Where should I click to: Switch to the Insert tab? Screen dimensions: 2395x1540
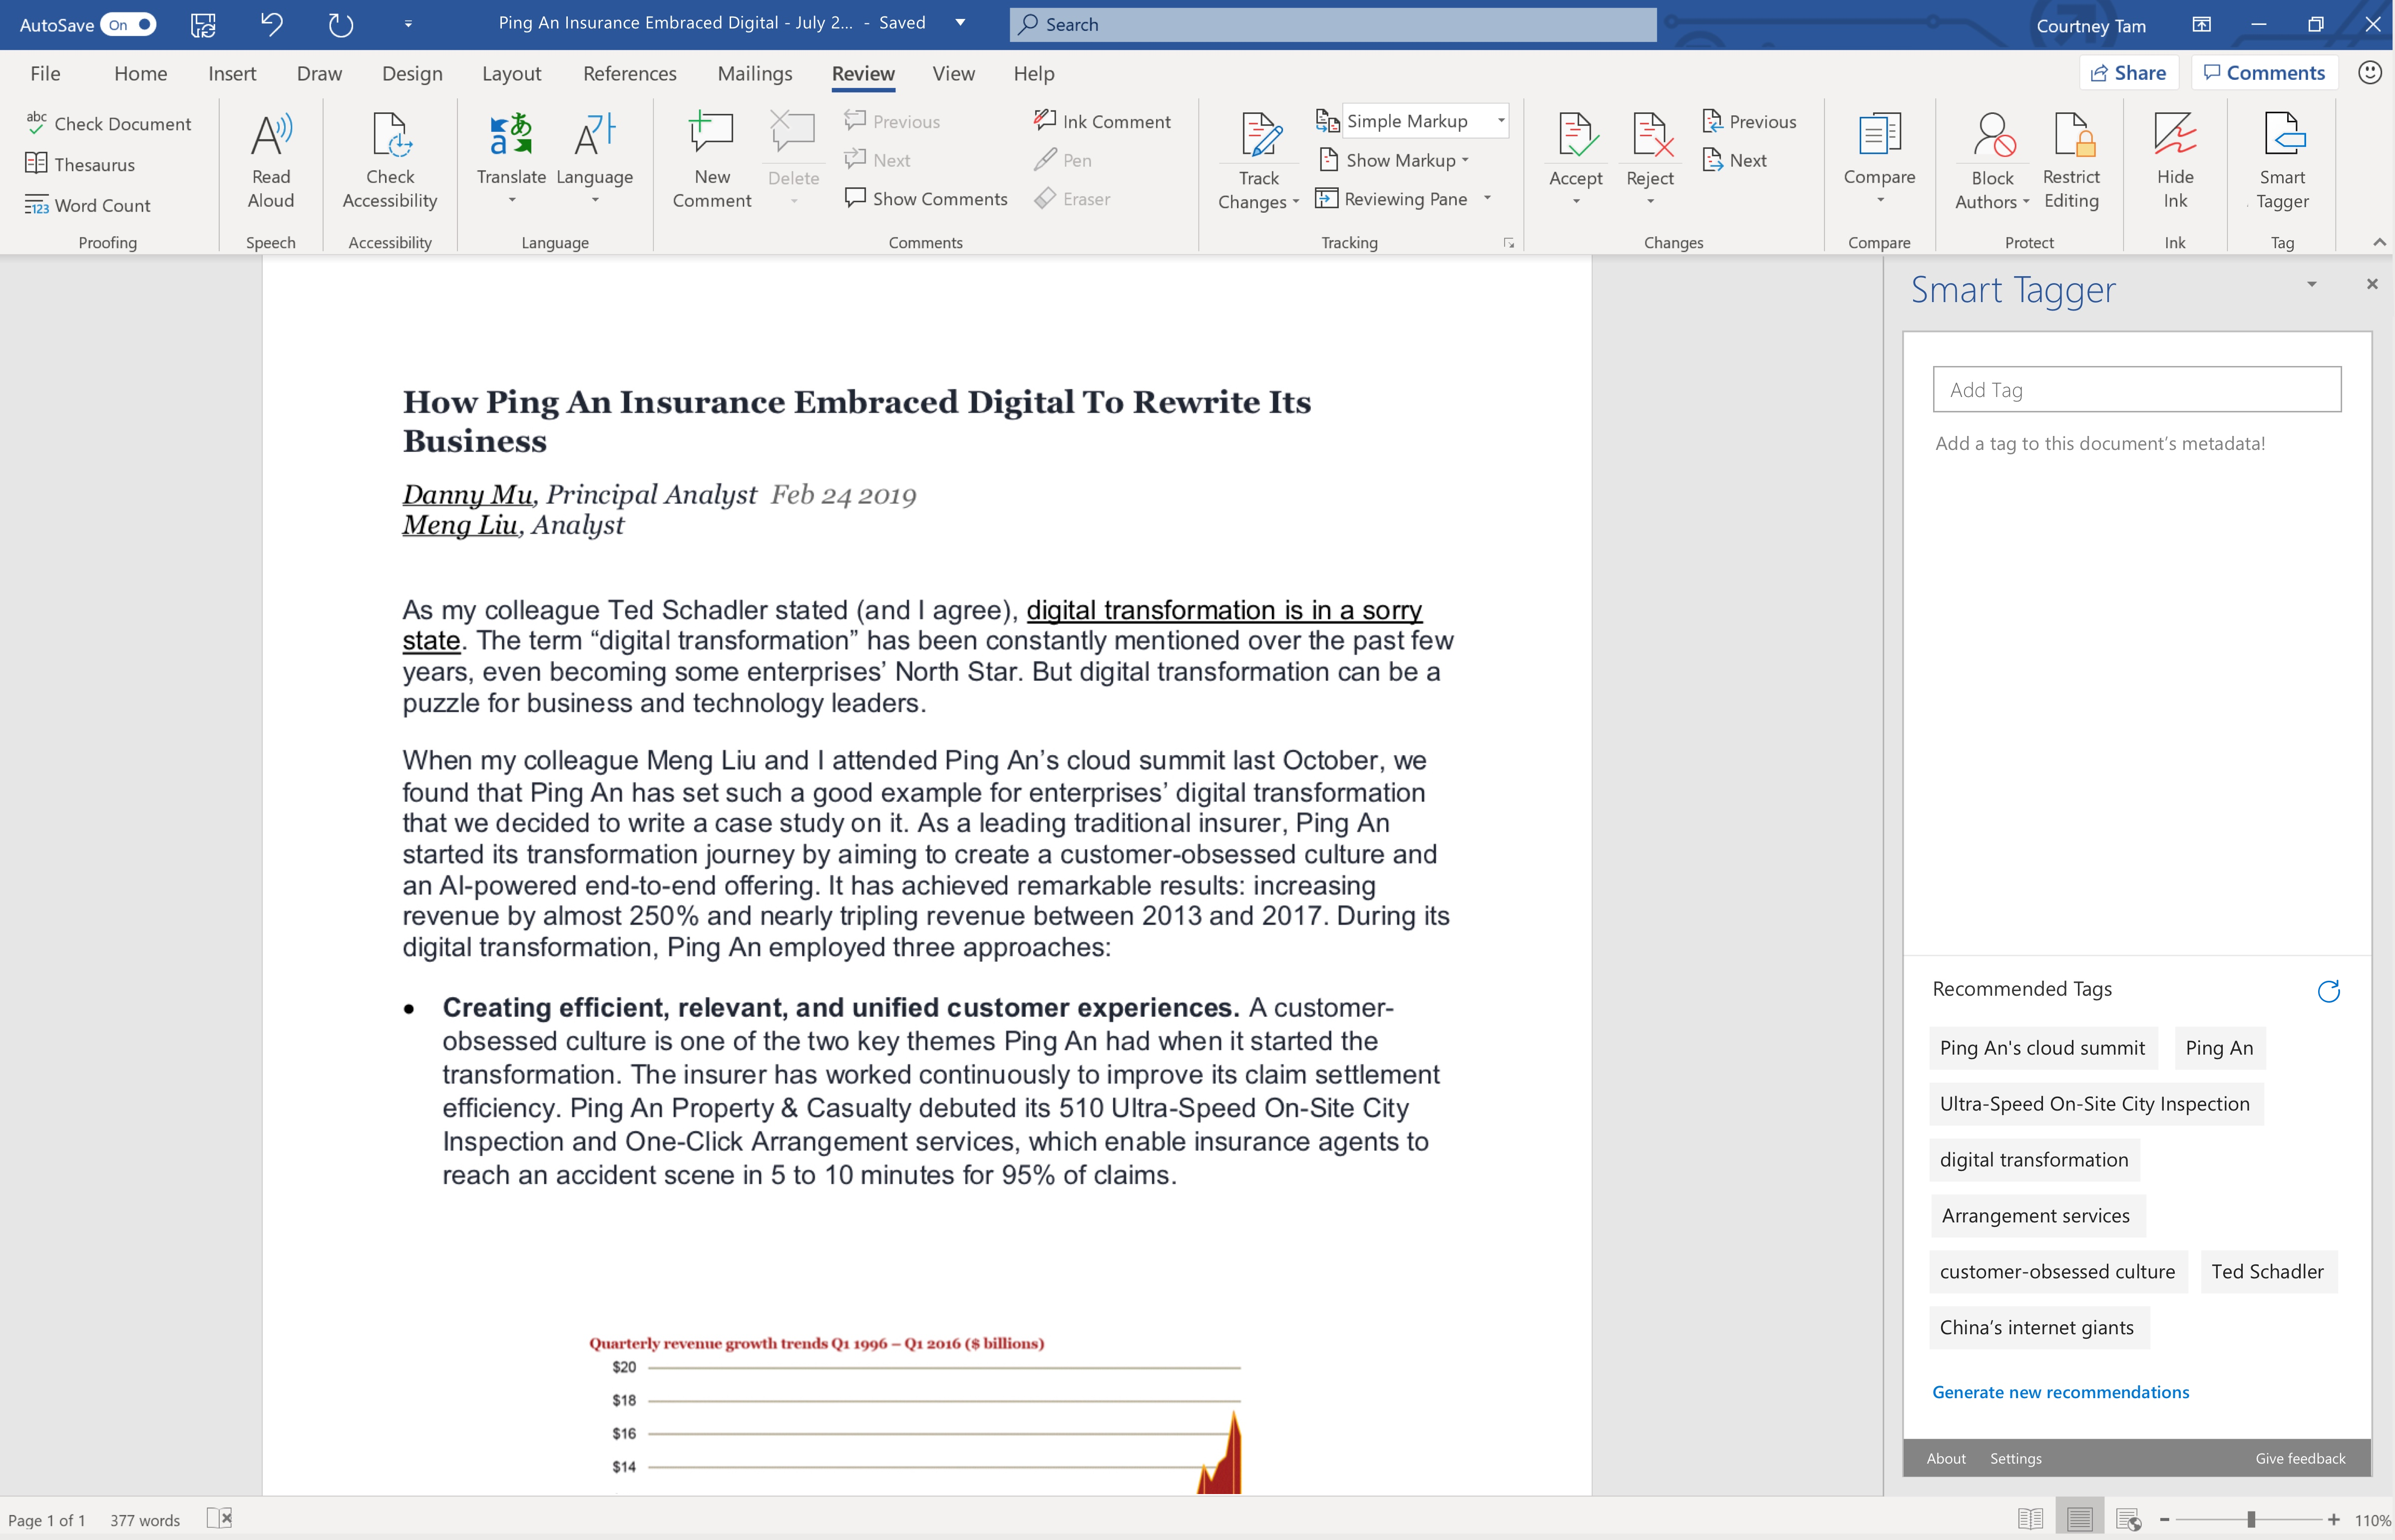click(232, 73)
